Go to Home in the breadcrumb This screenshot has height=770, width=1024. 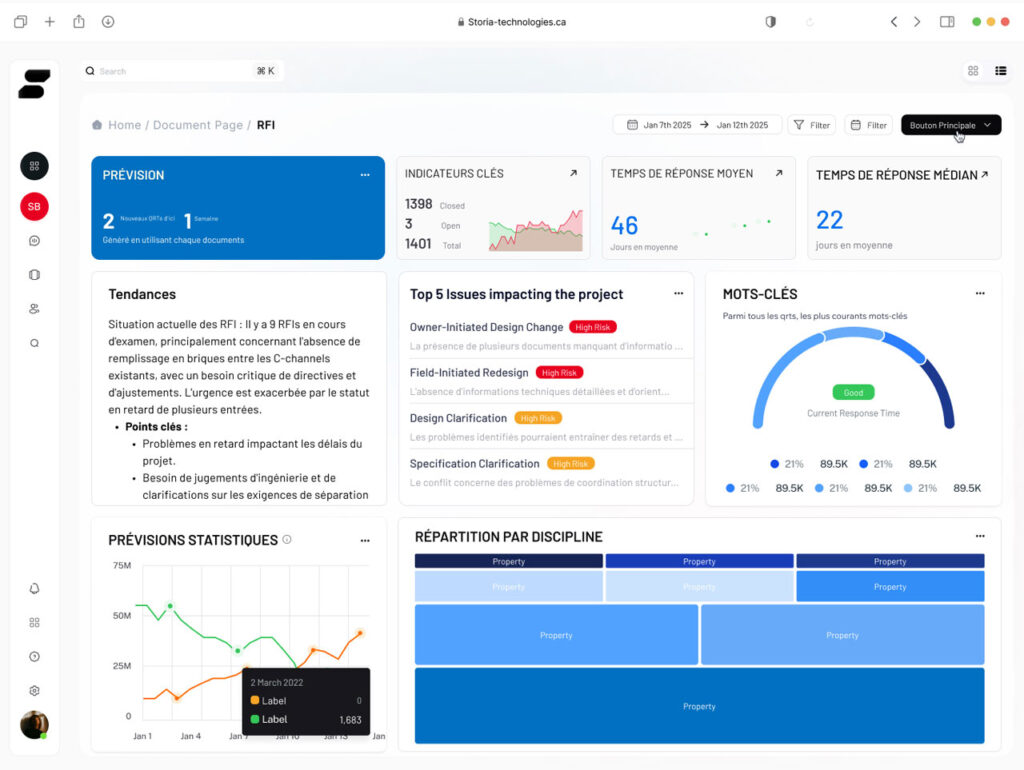(x=124, y=125)
